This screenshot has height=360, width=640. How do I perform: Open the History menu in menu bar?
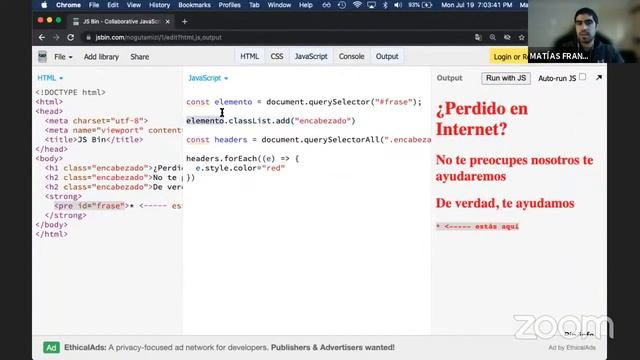point(159,5)
